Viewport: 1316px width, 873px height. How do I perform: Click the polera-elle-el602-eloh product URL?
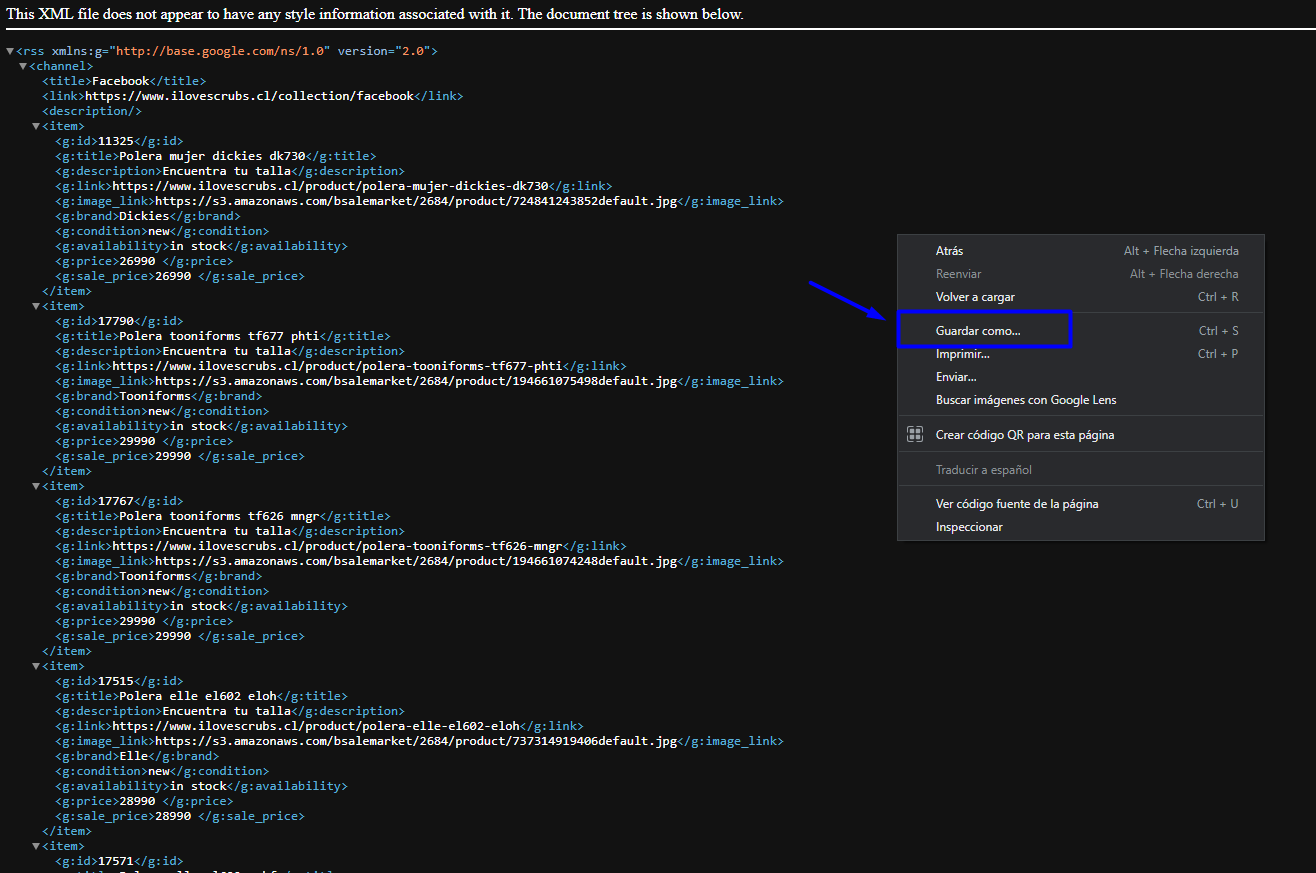tap(316, 726)
